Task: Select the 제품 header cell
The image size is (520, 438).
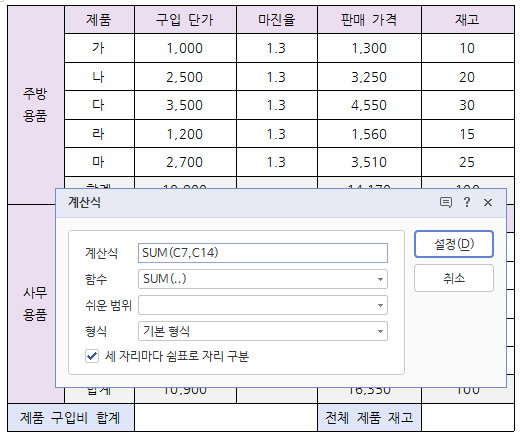Action: coord(99,20)
